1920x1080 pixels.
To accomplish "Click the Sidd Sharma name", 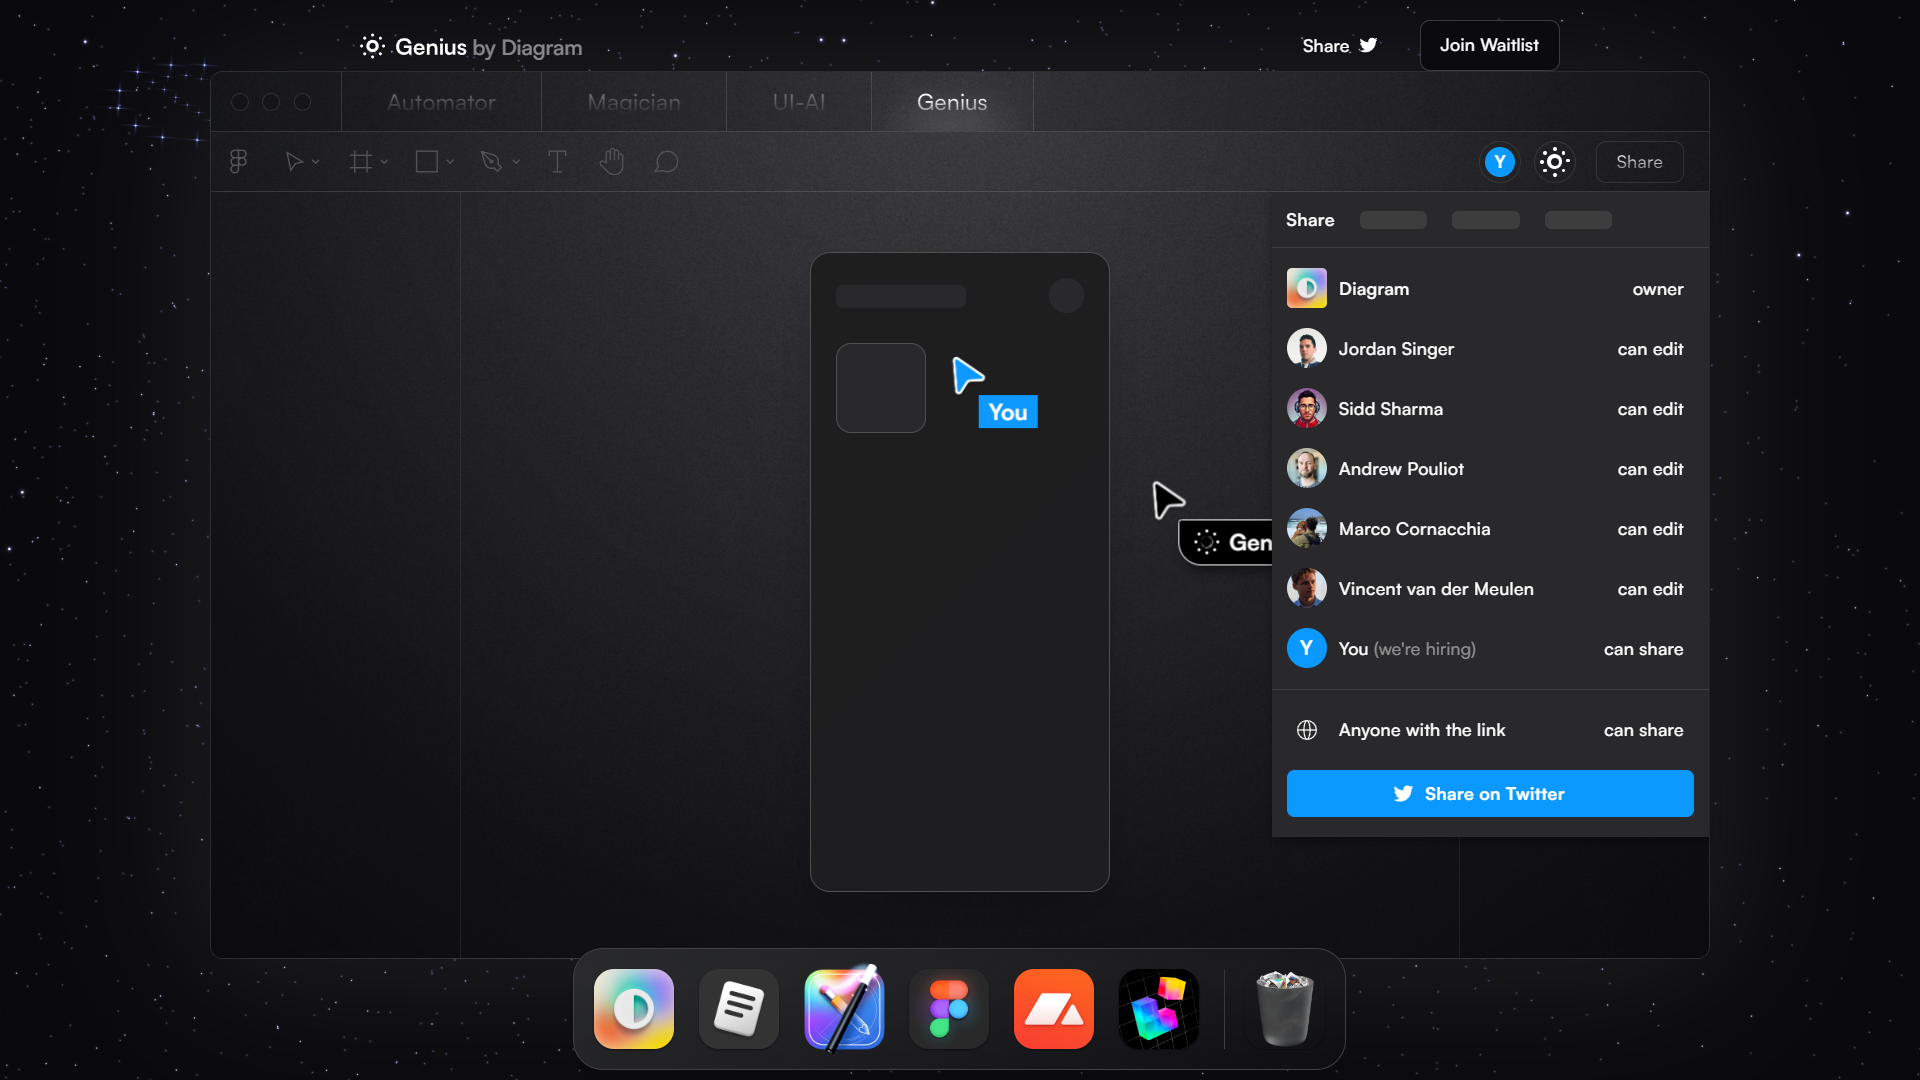I will (x=1390, y=409).
